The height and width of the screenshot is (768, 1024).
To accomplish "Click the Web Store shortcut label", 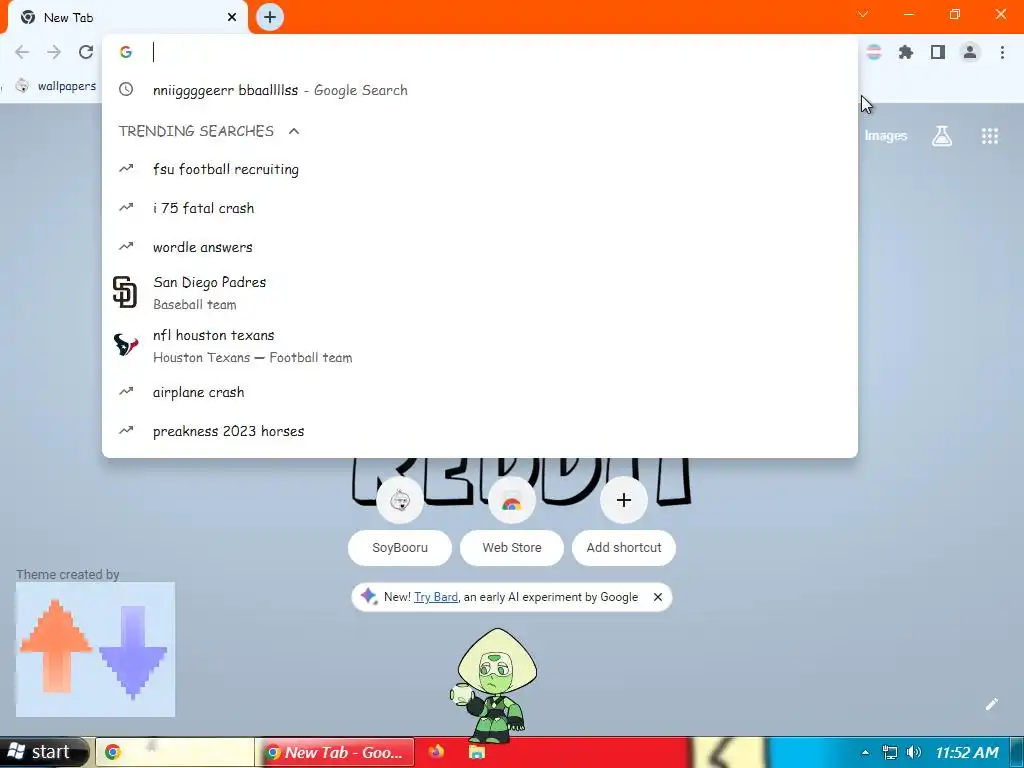I will click(x=512, y=548).
